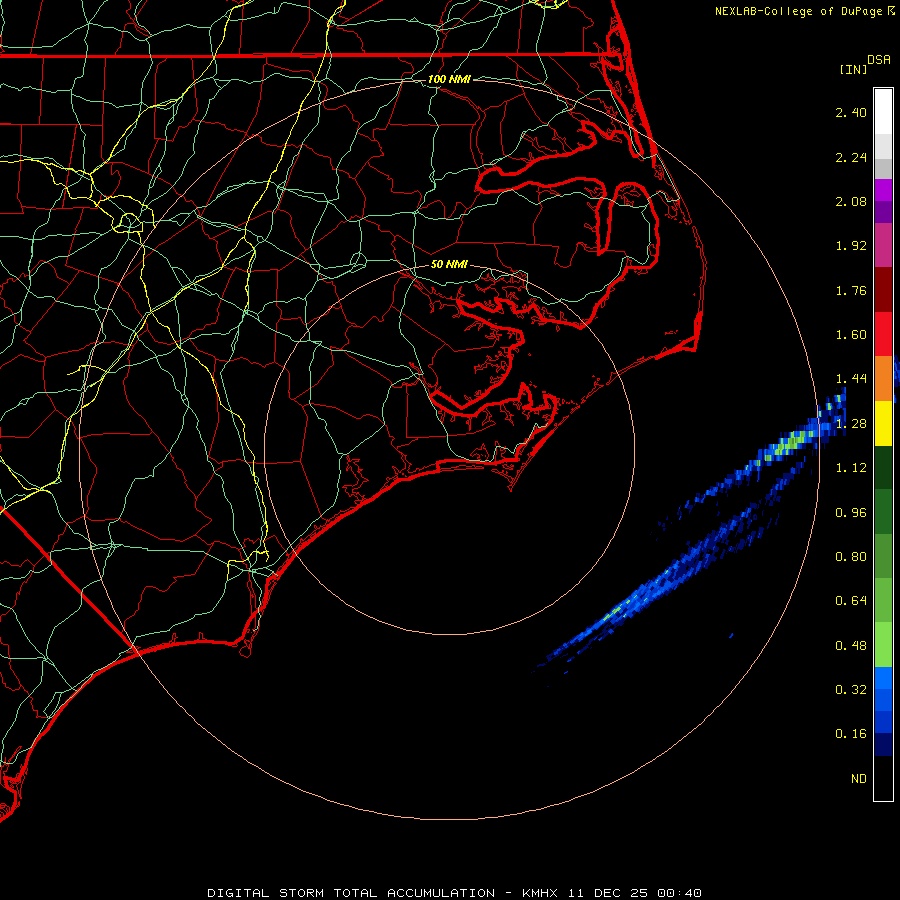Viewport: 900px width, 900px height.
Task: Click the 1.44 legend value
Action: pos(851,379)
